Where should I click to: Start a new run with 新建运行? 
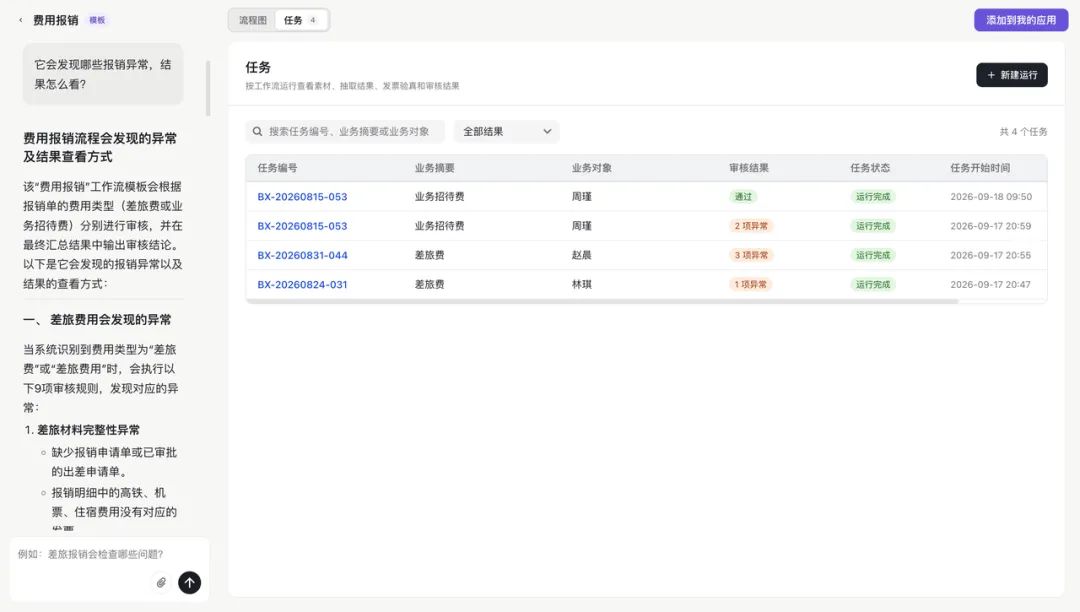(x=1012, y=75)
